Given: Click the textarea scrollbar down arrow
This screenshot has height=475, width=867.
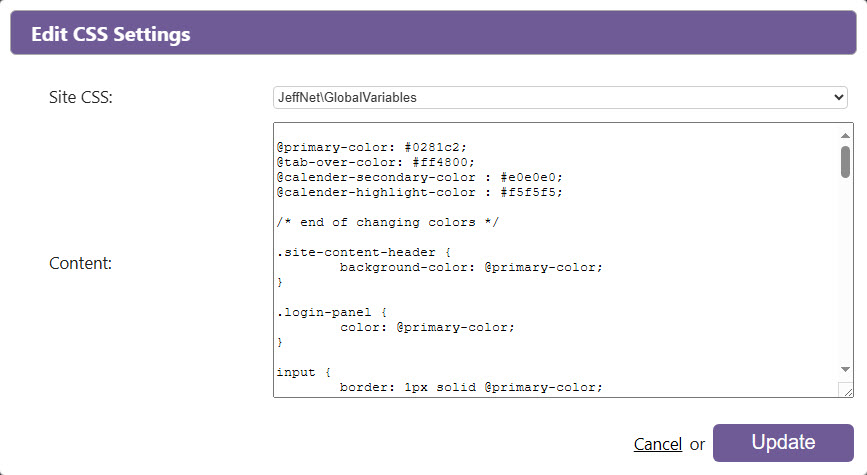Looking at the screenshot, I should coord(845,369).
